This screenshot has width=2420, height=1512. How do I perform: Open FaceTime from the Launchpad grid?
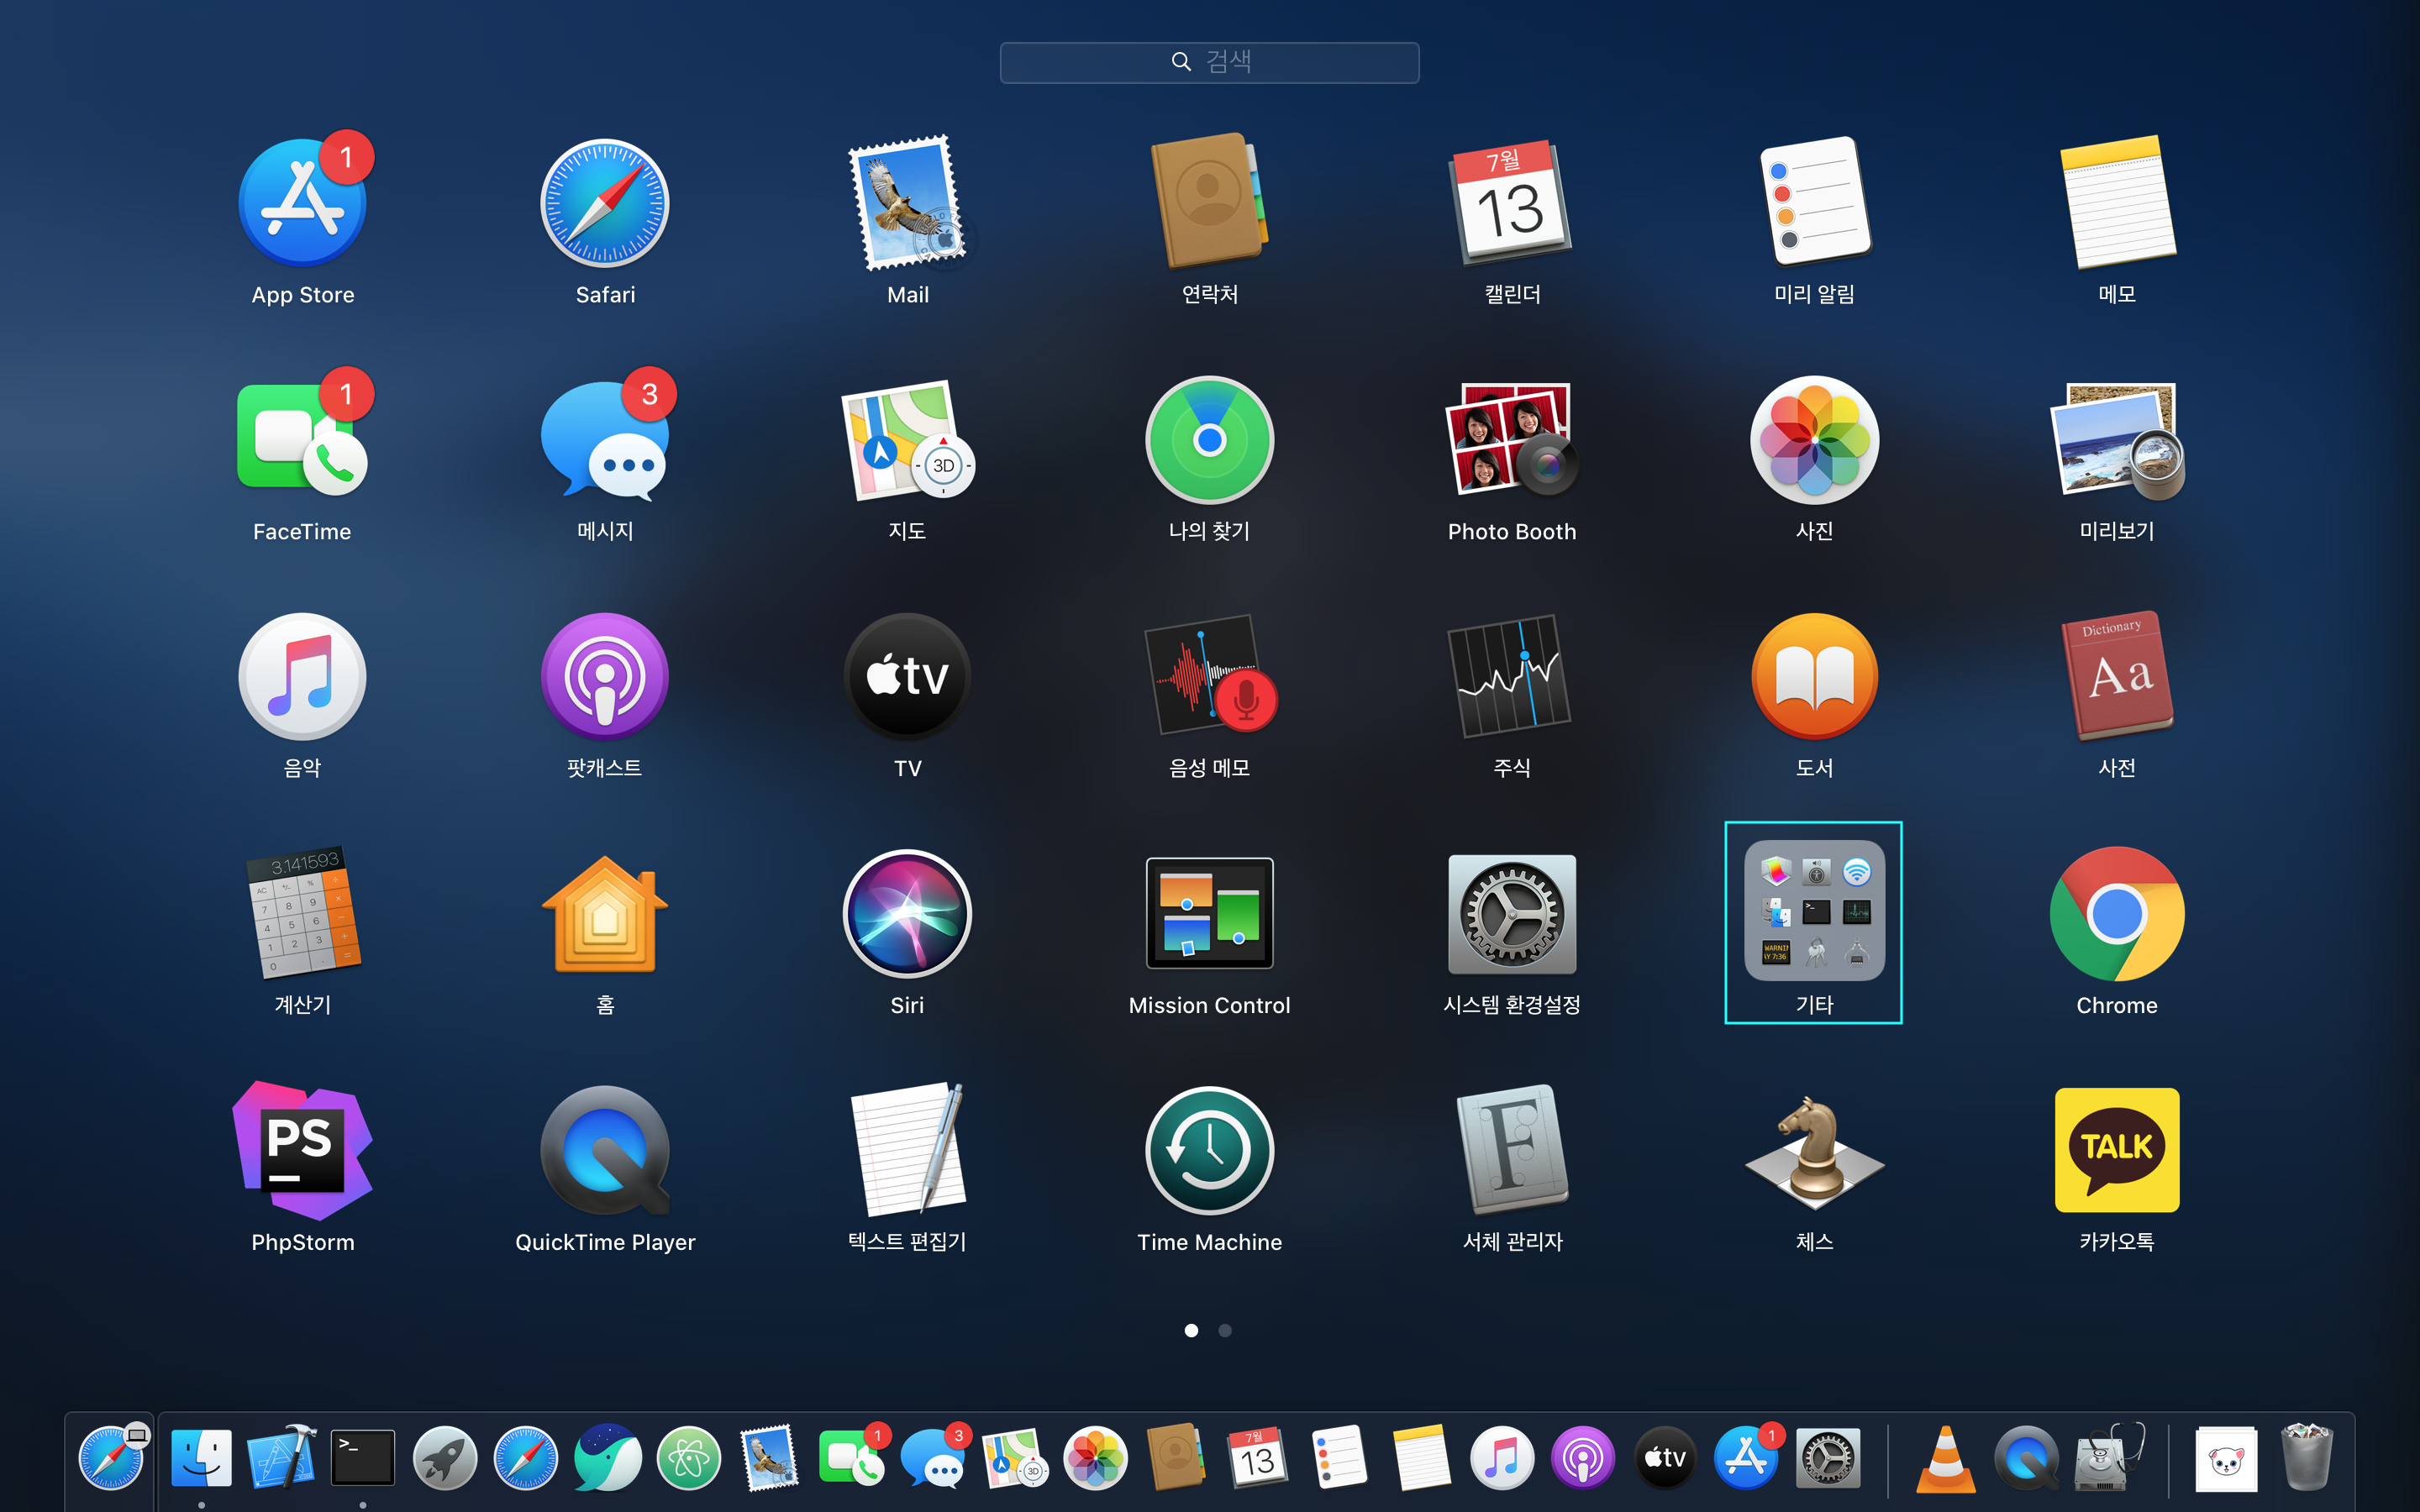302,440
